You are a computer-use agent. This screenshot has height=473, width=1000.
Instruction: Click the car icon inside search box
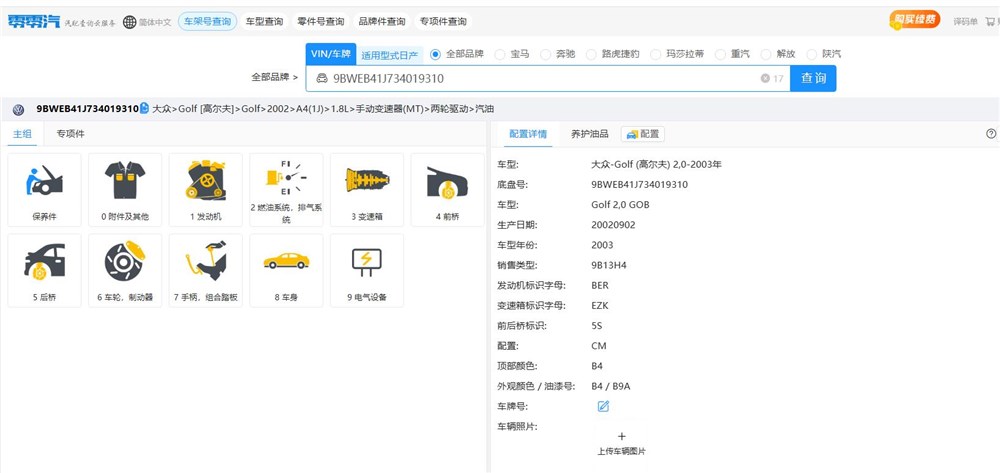(322, 78)
